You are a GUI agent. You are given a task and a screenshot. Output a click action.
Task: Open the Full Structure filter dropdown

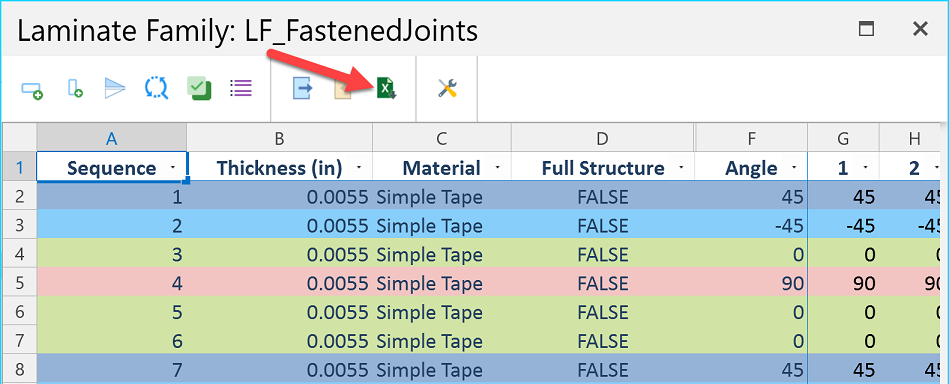pos(681,168)
